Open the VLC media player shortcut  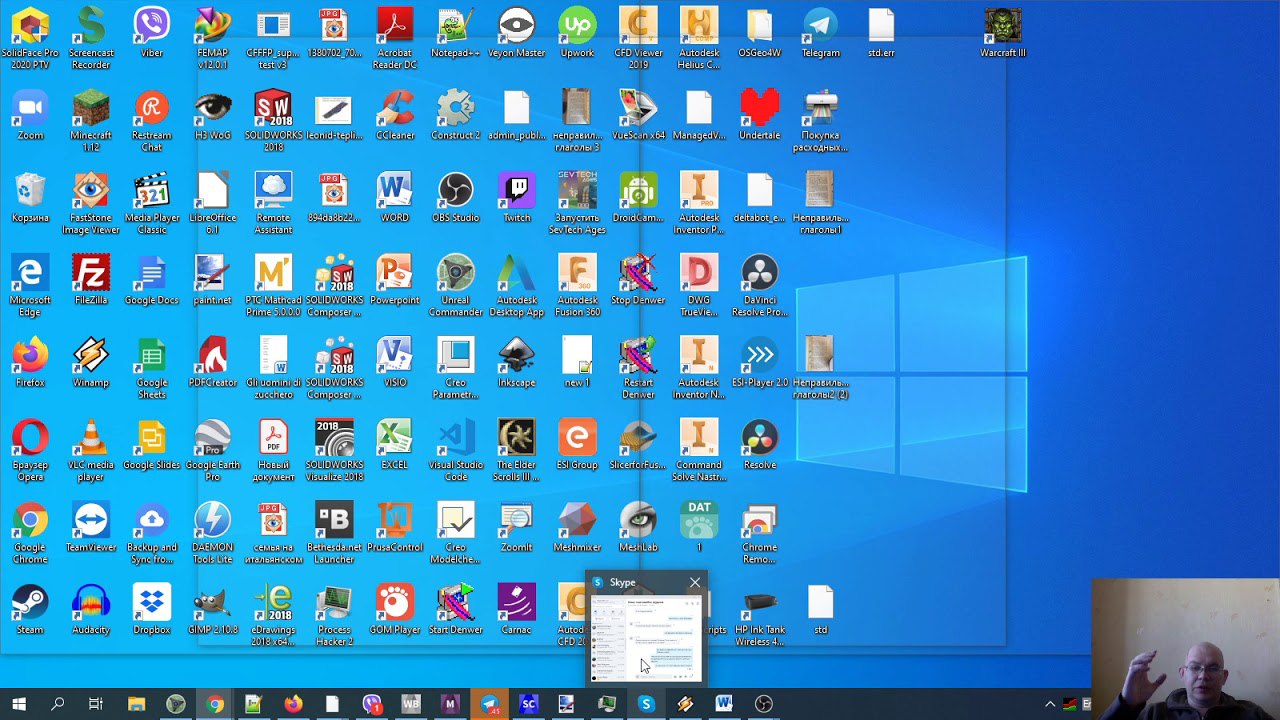pos(91,451)
